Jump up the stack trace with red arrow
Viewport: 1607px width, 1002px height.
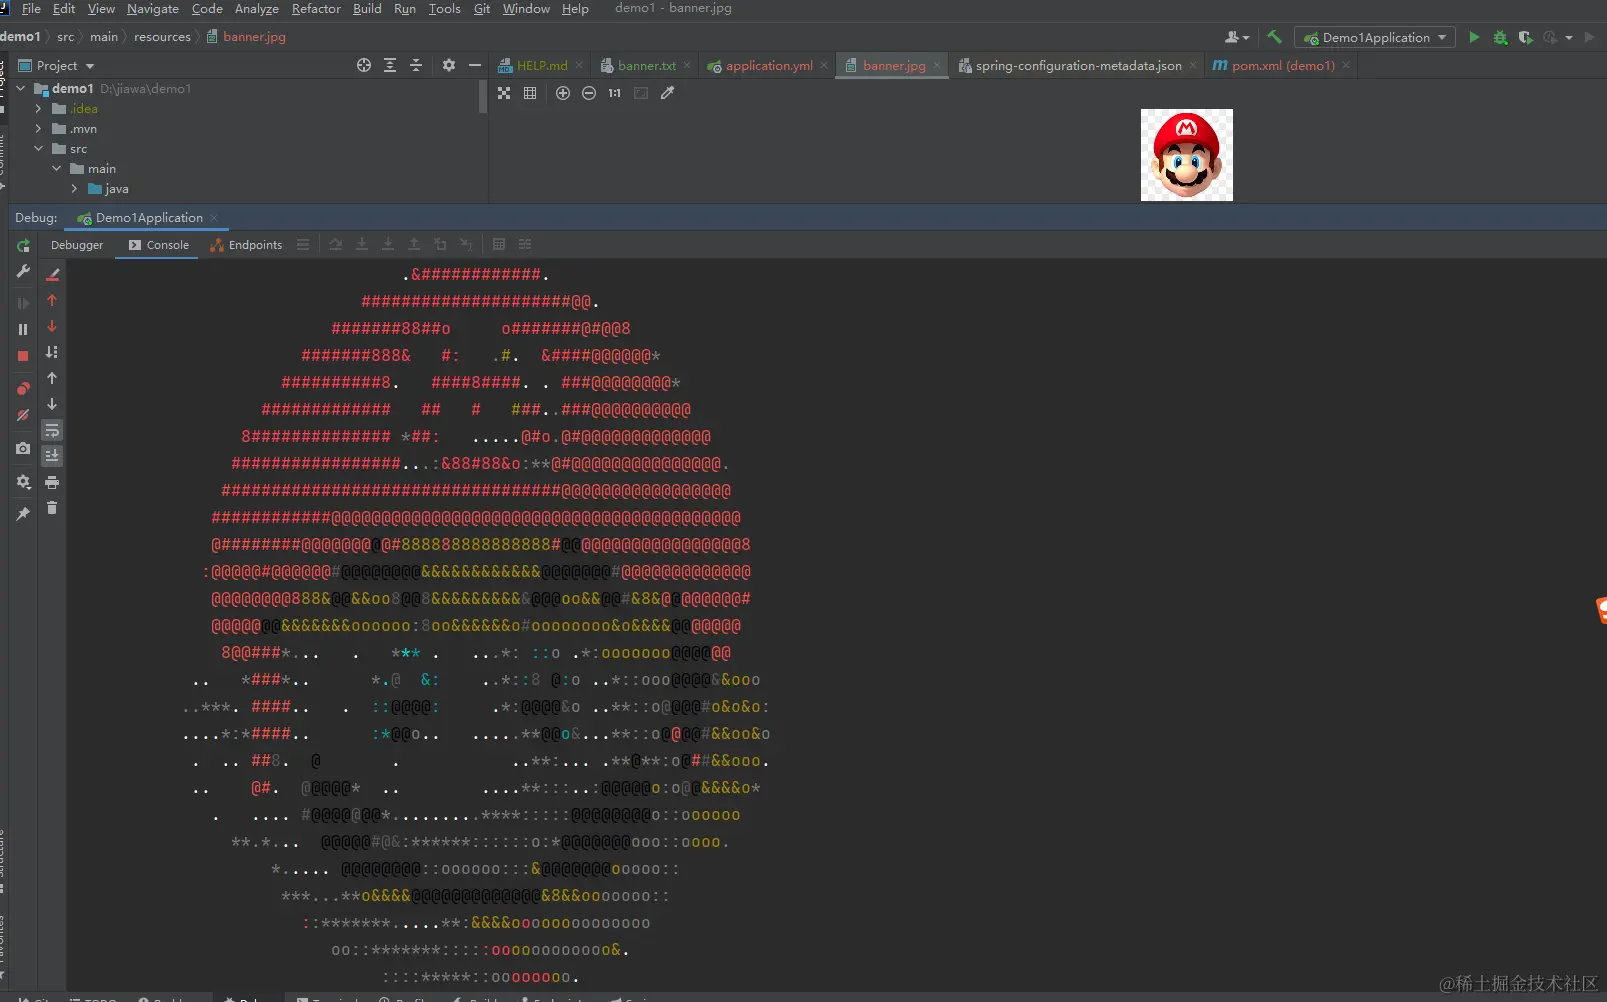(x=52, y=300)
